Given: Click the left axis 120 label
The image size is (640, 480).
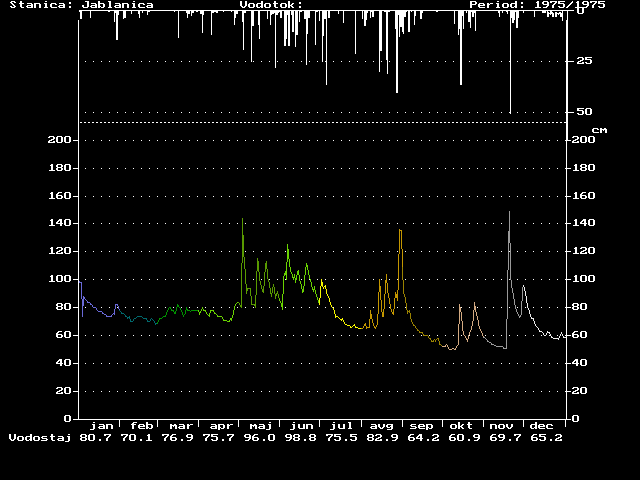Looking at the screenshot, I should [60, 251].
